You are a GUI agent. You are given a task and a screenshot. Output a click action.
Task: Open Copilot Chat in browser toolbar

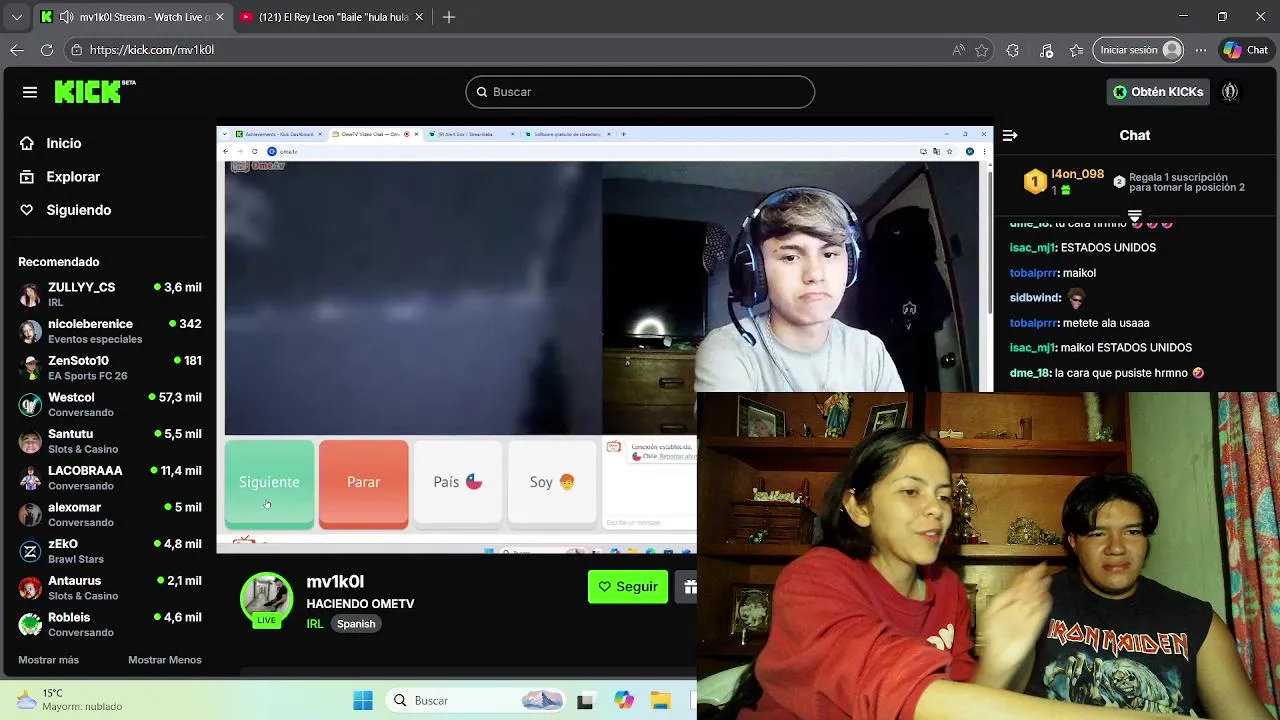(1246, 50)
